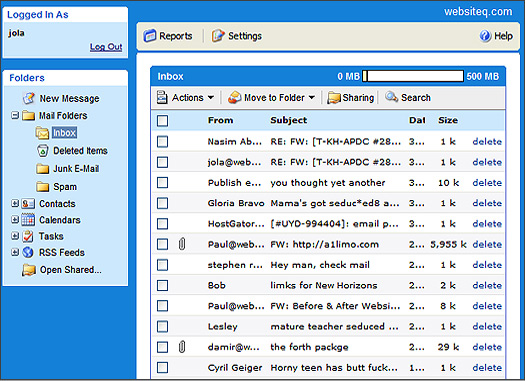Click the mailbox storage usage bar
This screenshot has width=525, height=381.
413,76
